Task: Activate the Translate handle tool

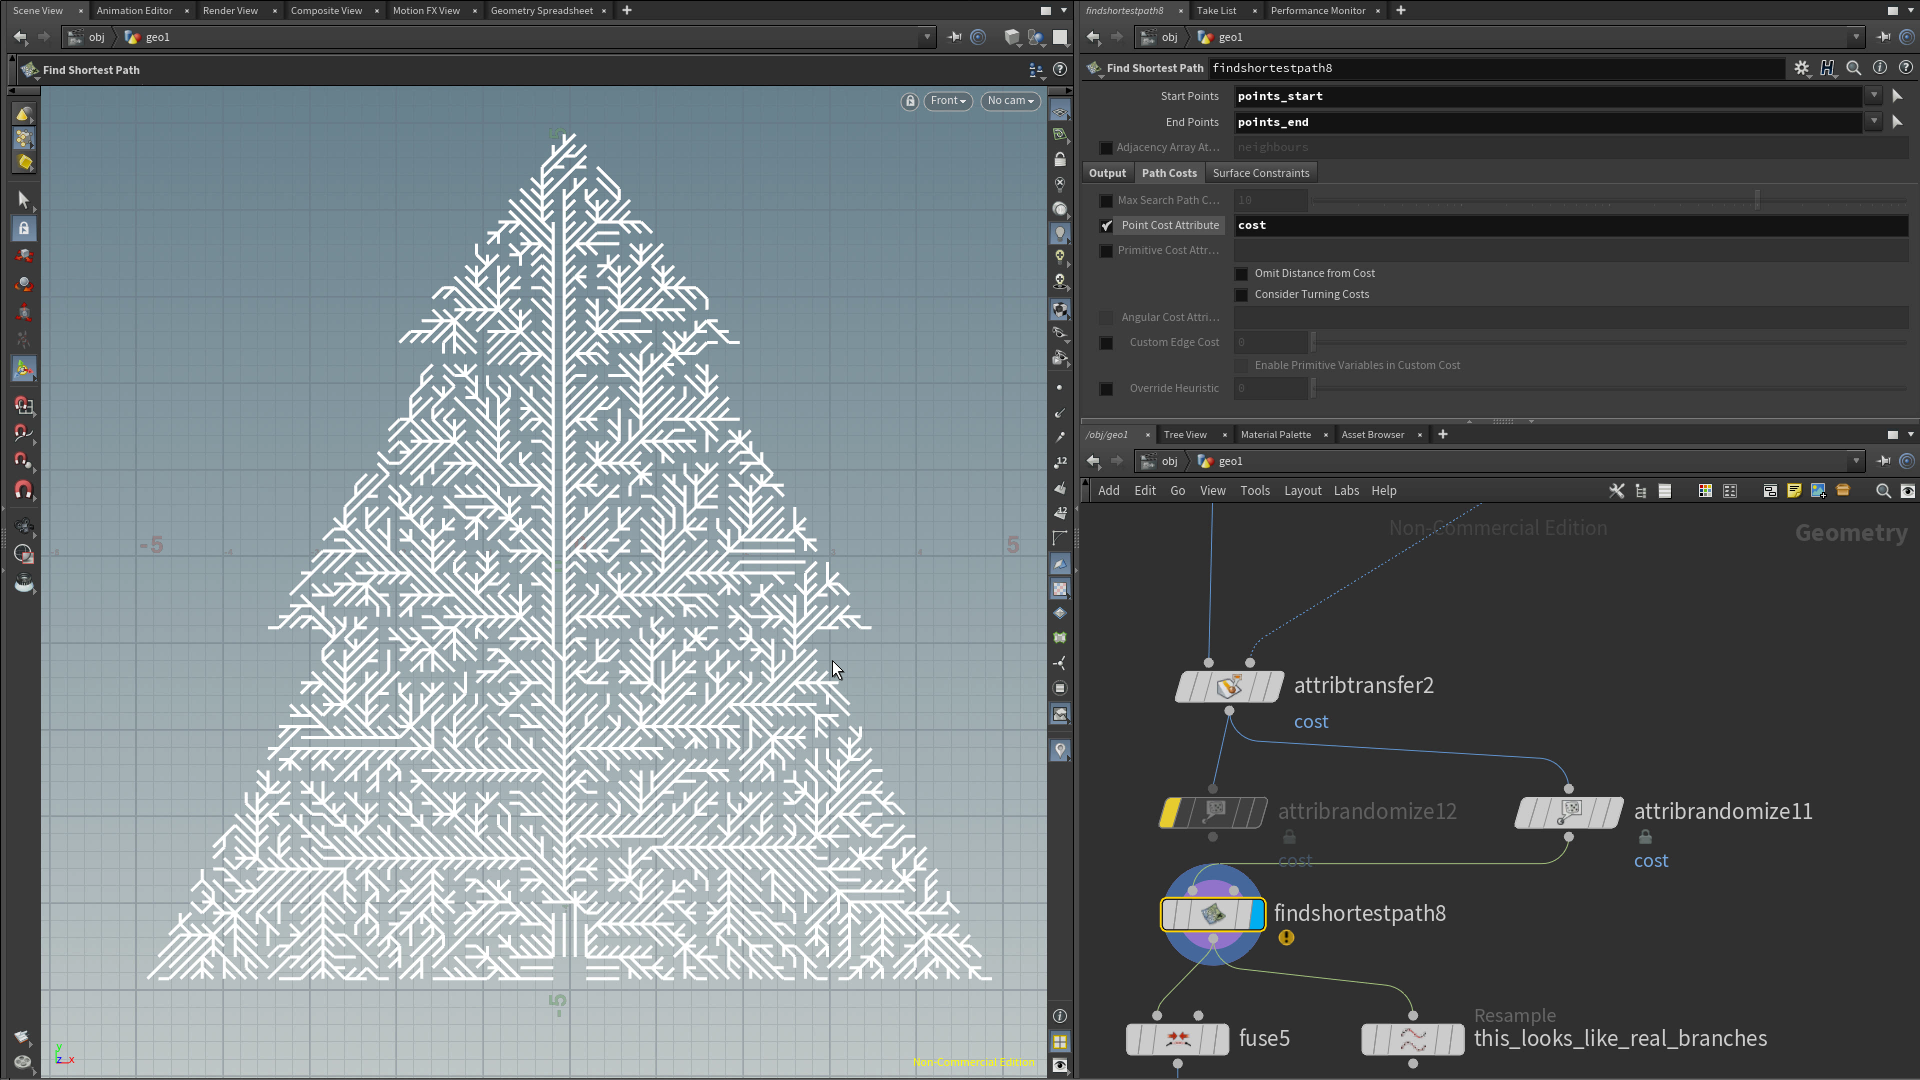Action: click(x=24, y=256)
